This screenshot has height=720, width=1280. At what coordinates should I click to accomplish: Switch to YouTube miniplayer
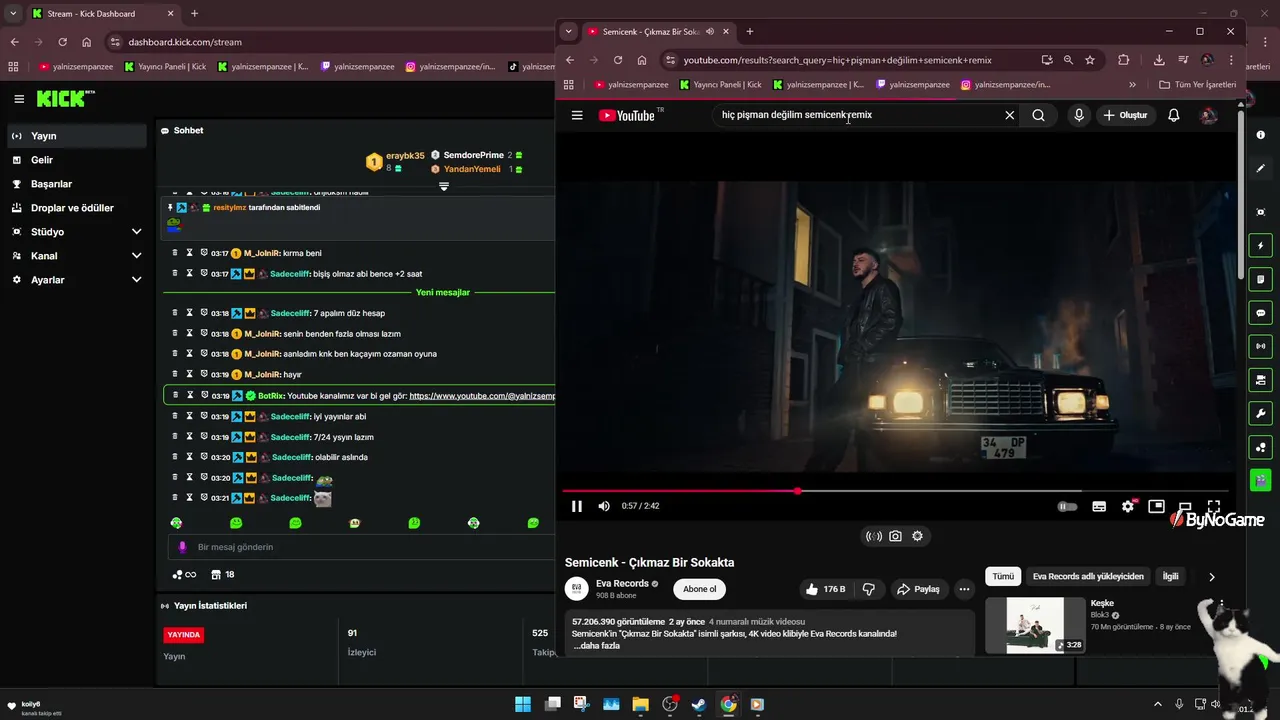1156,506
